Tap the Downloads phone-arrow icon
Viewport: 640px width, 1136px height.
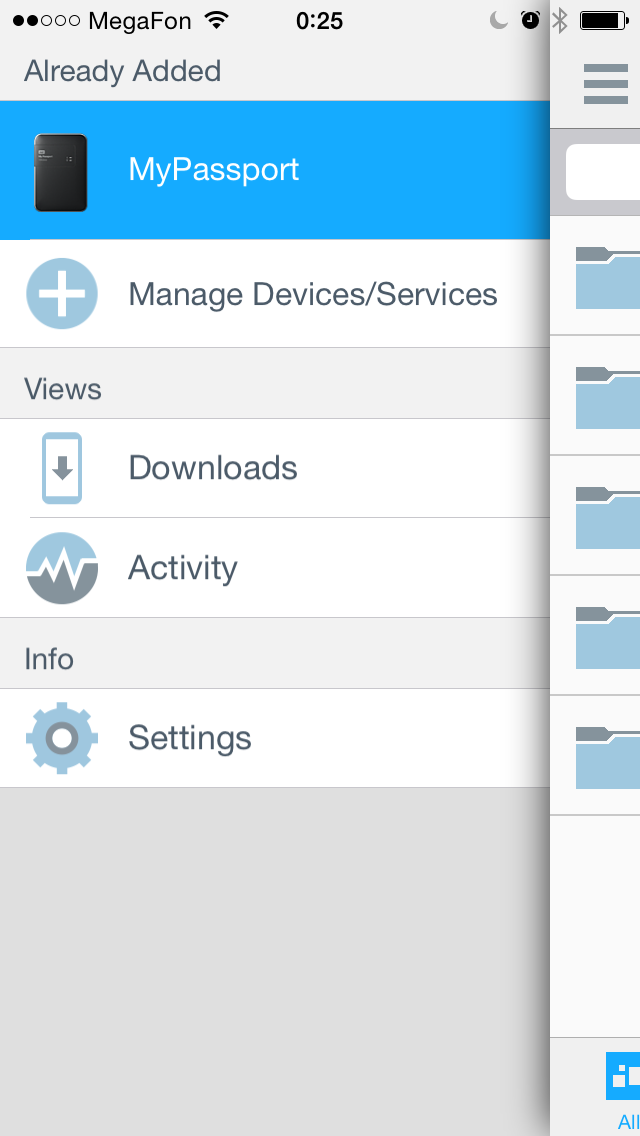(x=62, y=468)
